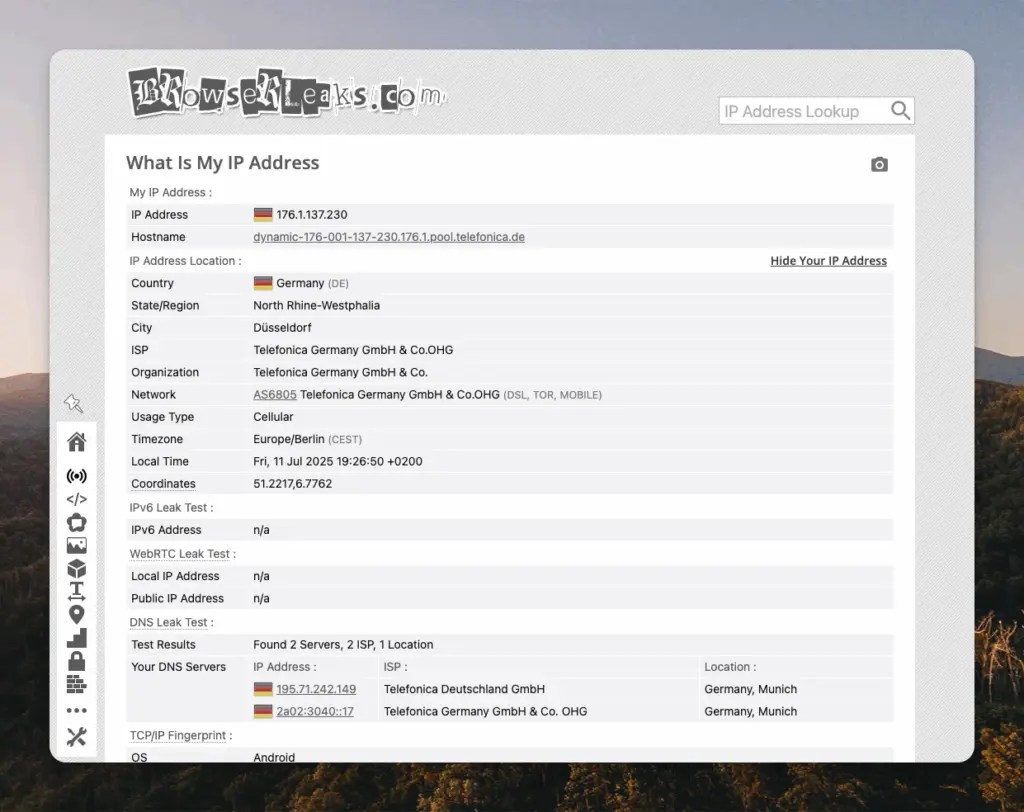Take a screenshot using the camera icon
The width and height of the screenshot is (1024, 812).
(879, 164)
